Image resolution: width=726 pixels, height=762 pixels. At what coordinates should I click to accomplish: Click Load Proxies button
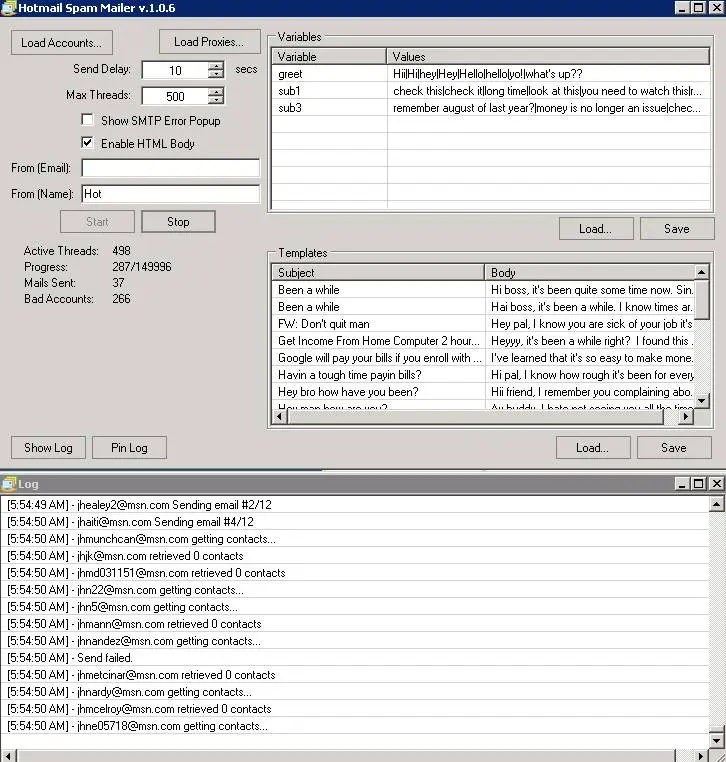[209, 42]
